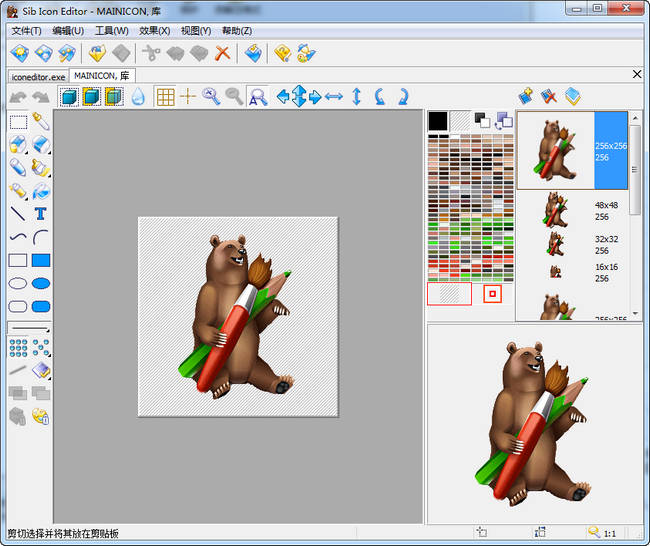Image resolution: width=650 pixels, height=546 pixels.
Task: Click the move right arrow icon
Action: click(315, 97)
